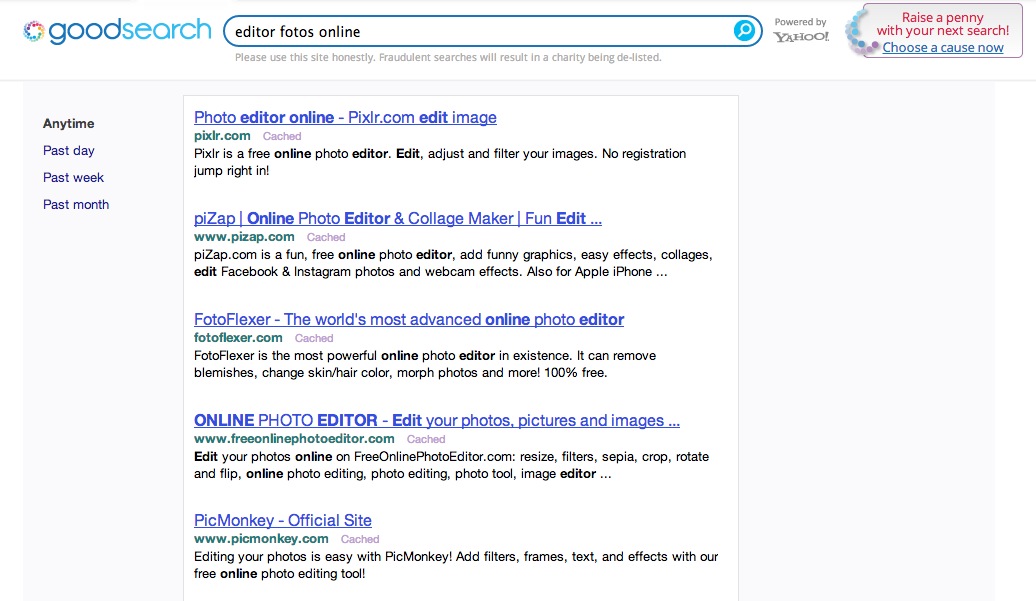Select the Past week filter
This screenshot has width=1036, height=601.
(73, 178)
